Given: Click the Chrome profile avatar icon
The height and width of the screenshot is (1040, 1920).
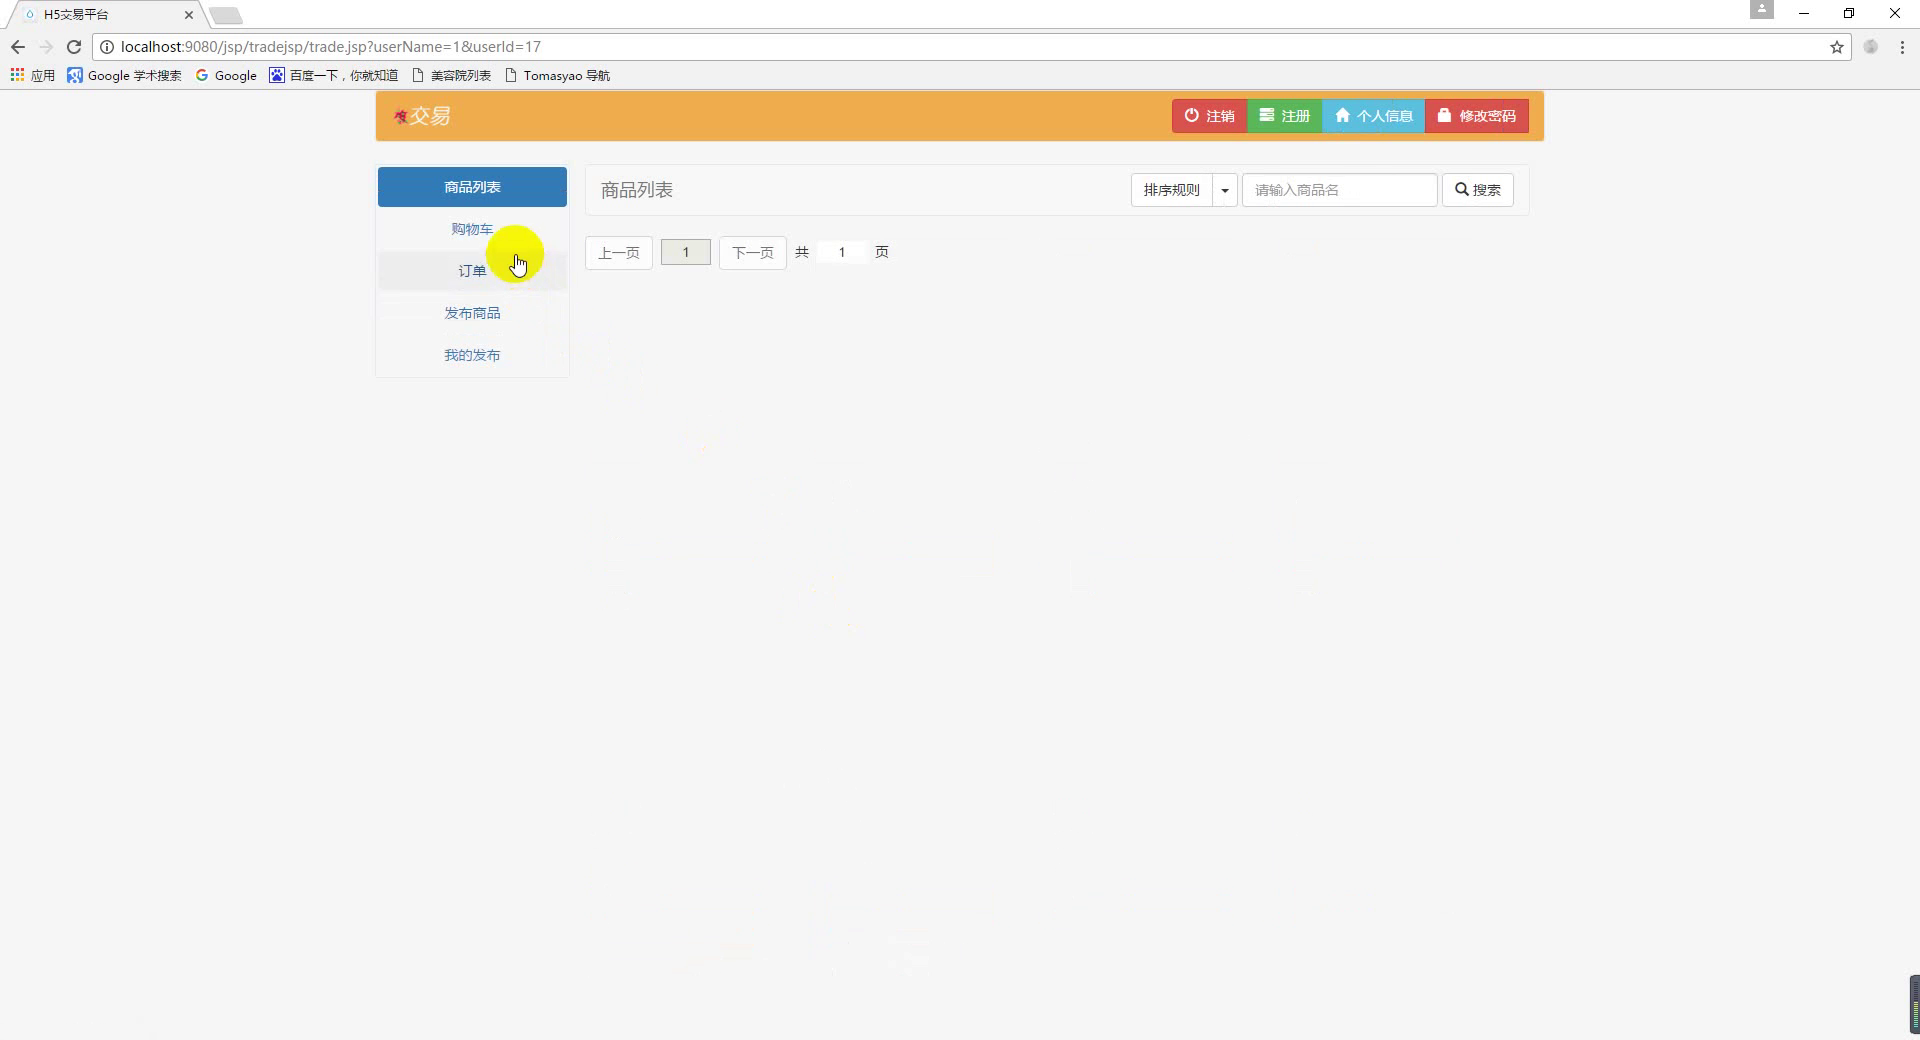Looking at the screenshot, I should (x=1762, y=10).
